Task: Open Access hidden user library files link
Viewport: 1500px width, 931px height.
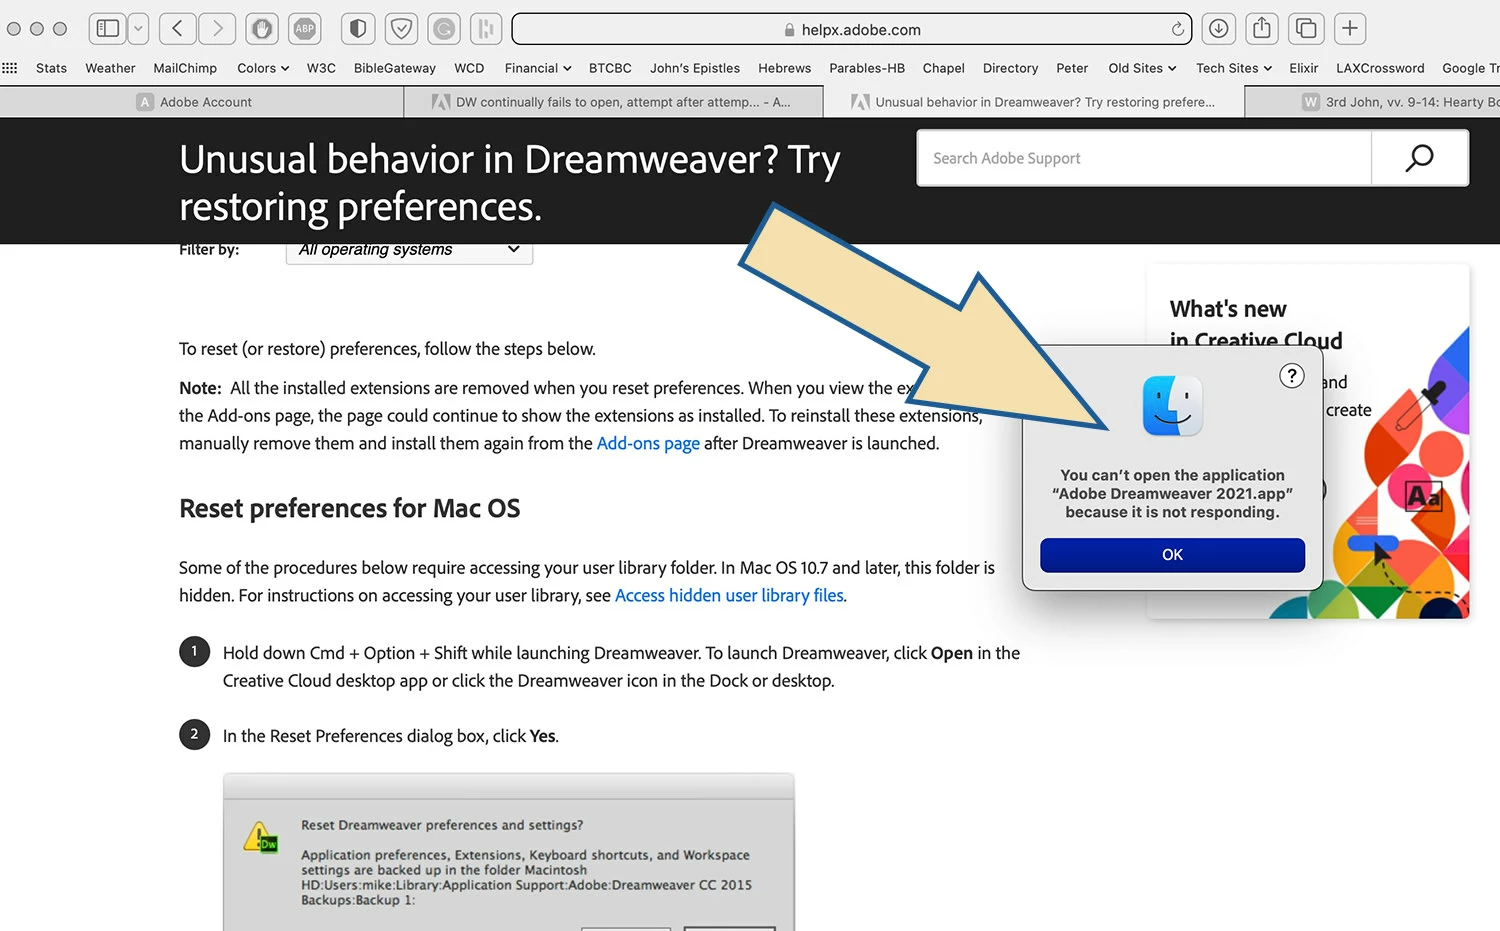Action: [x=729, y=595]
